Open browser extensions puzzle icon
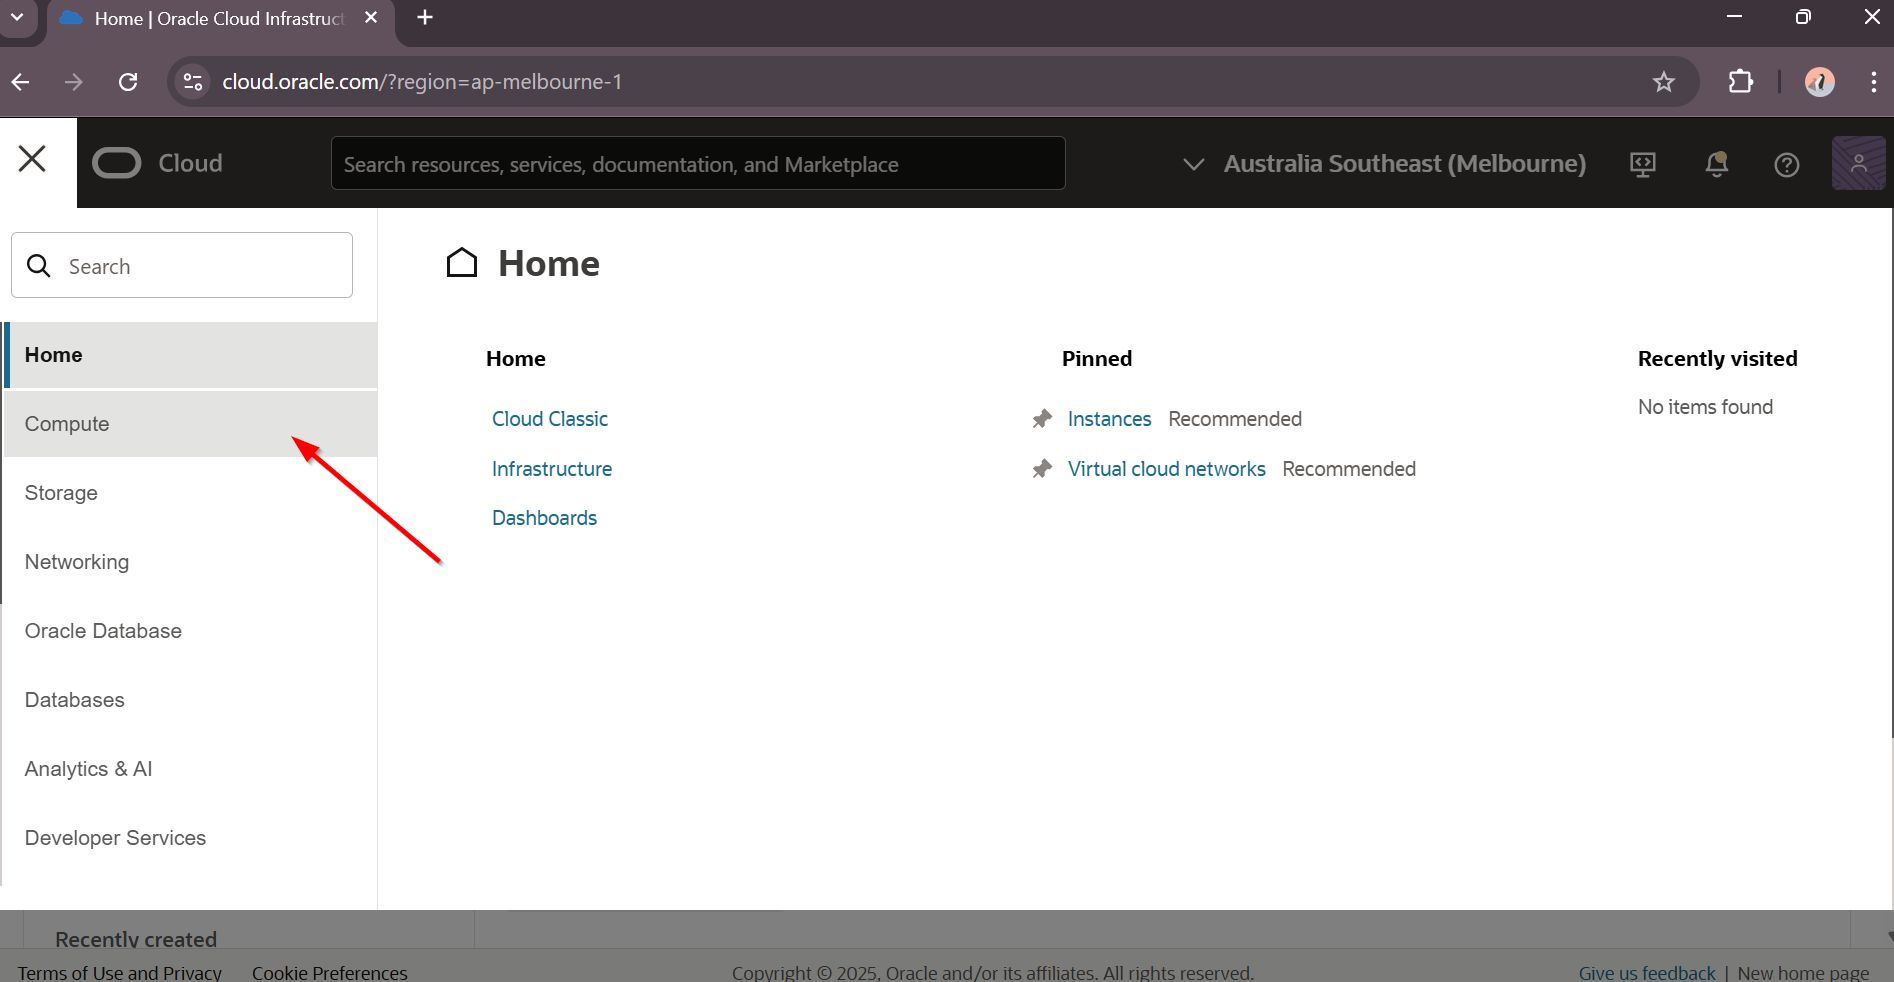 1740,82
